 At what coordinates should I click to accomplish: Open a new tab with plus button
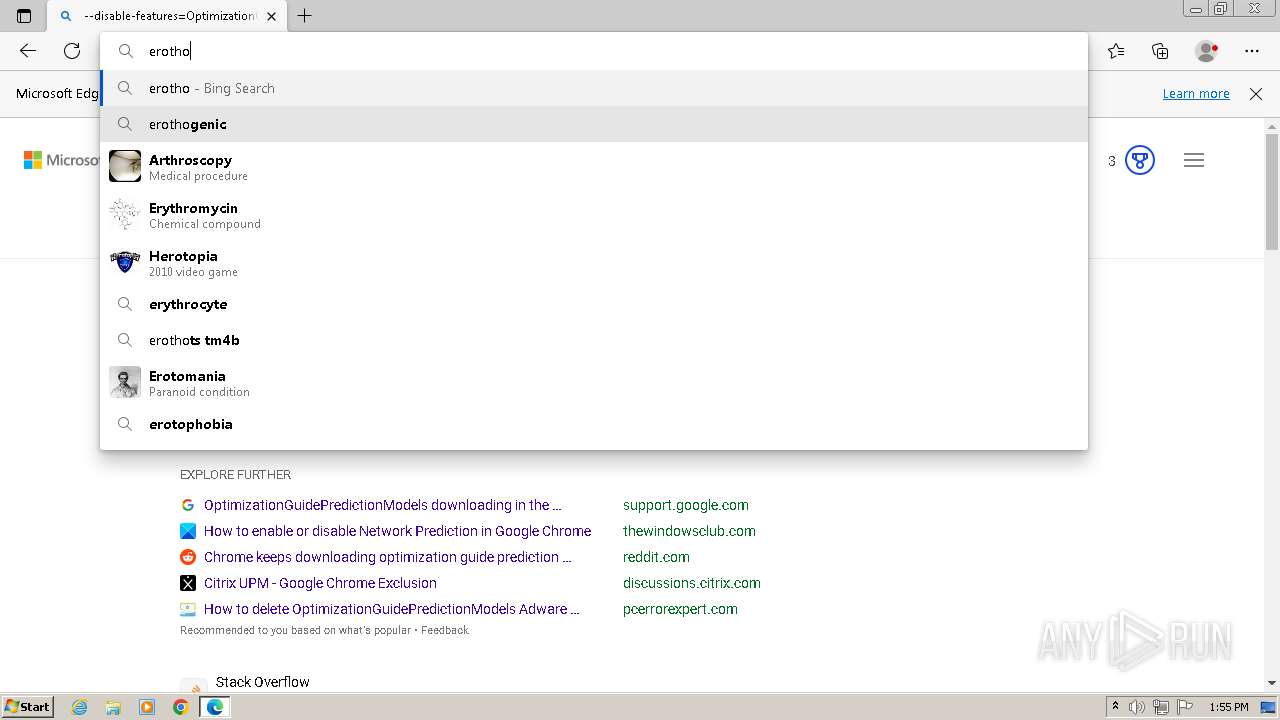(305, 16)
